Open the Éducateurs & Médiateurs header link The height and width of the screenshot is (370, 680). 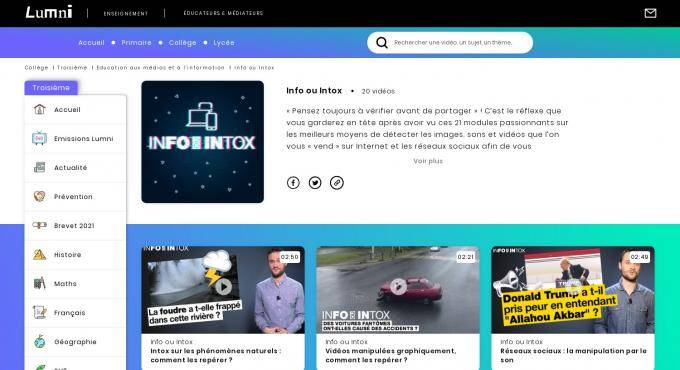point(223,13)
